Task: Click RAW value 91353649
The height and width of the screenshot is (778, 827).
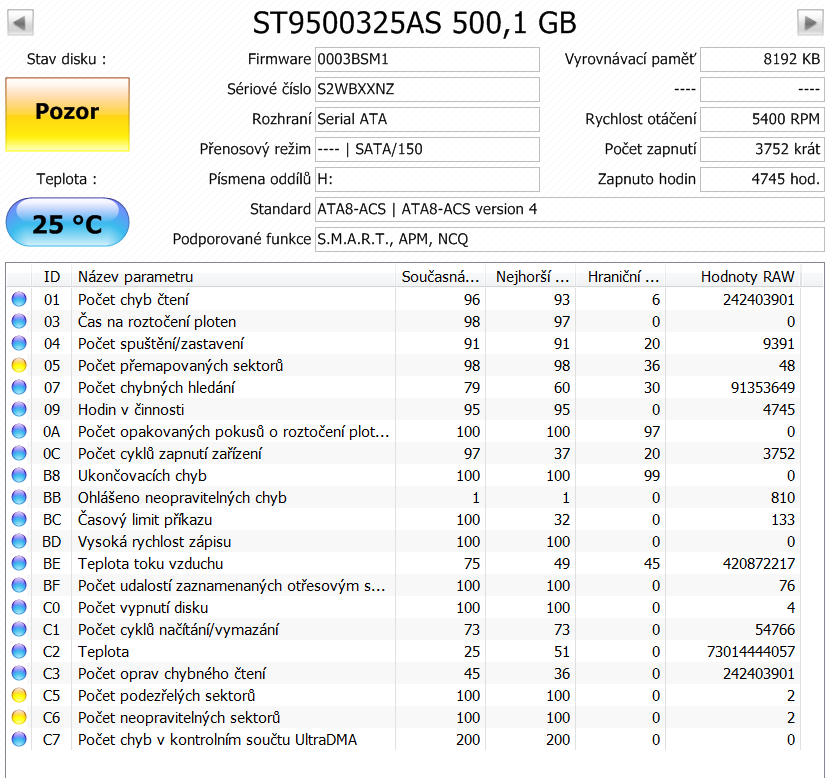Action: 763,388
